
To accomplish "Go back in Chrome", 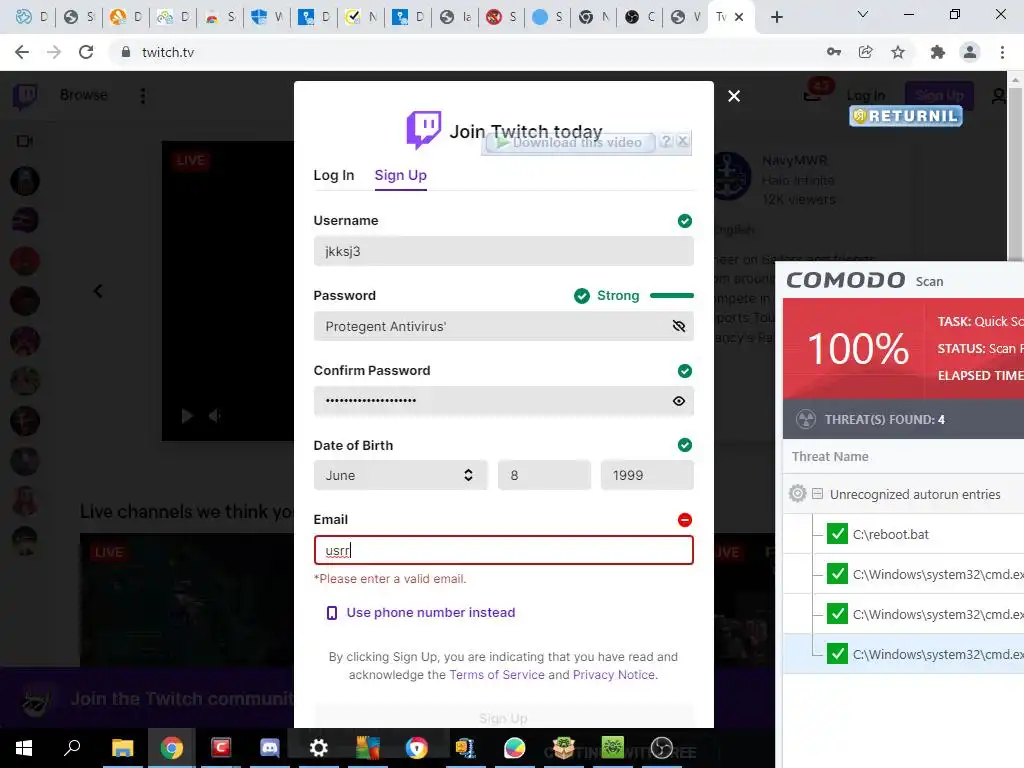I will point(22,52).
